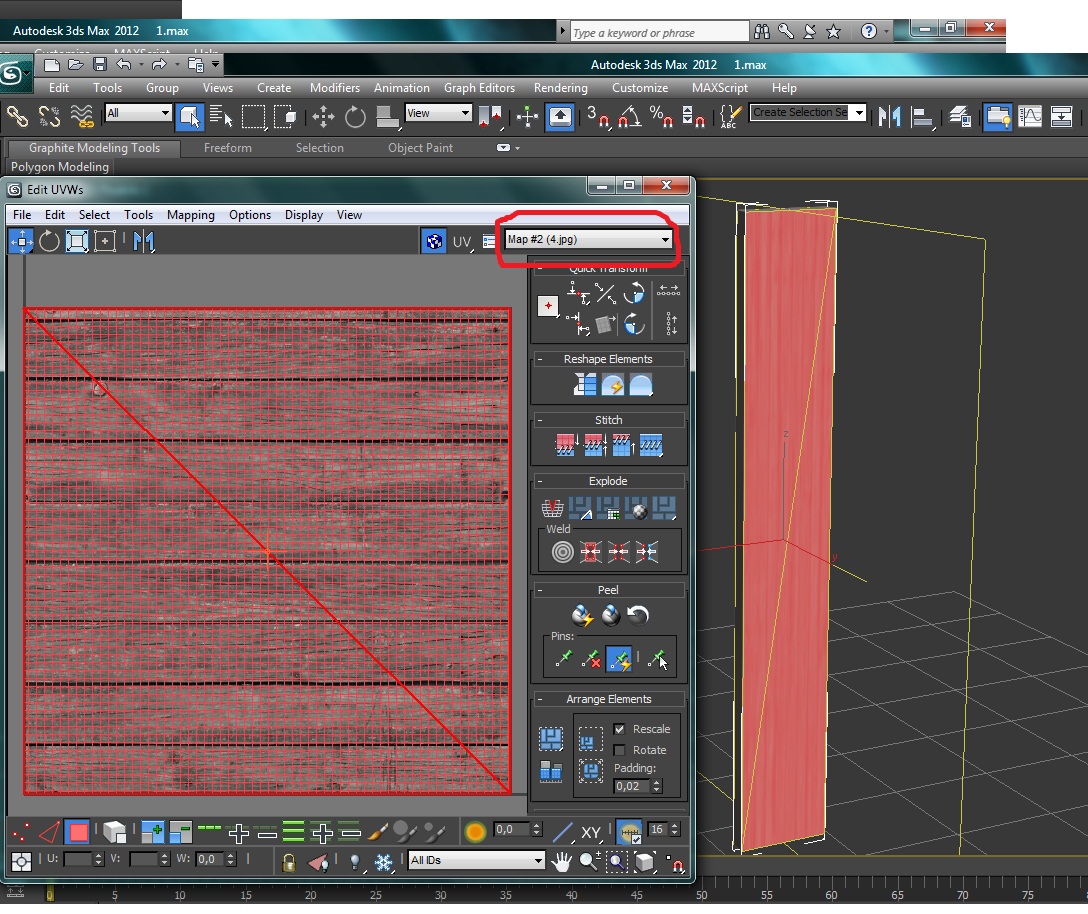Click the Relax Until Flat icon in Reshape Elements
This screenshot has height=914, width=1088.
click(612, 385)
